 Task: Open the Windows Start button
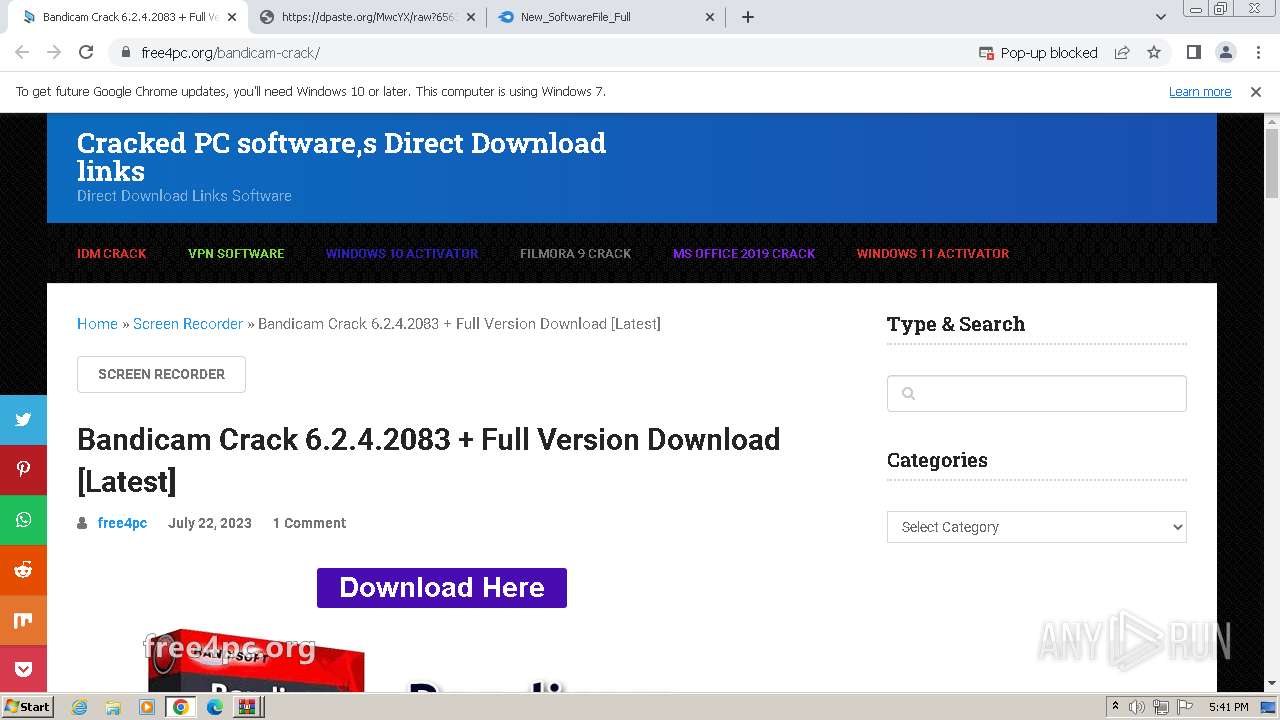tap(27, 707)
